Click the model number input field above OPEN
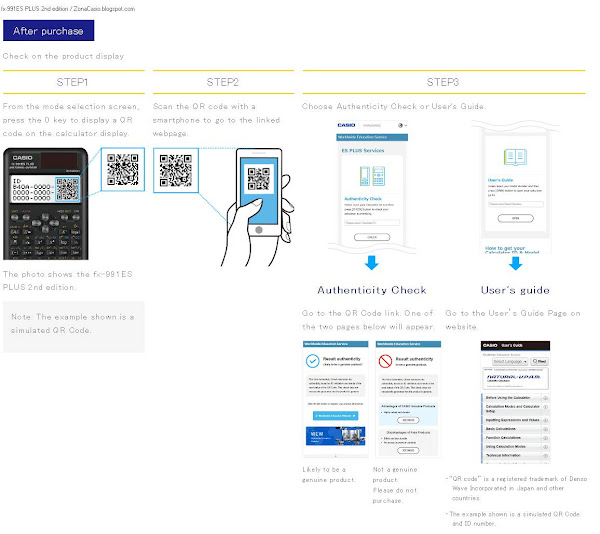The image size is (600, 534). (x=515, y=204)
